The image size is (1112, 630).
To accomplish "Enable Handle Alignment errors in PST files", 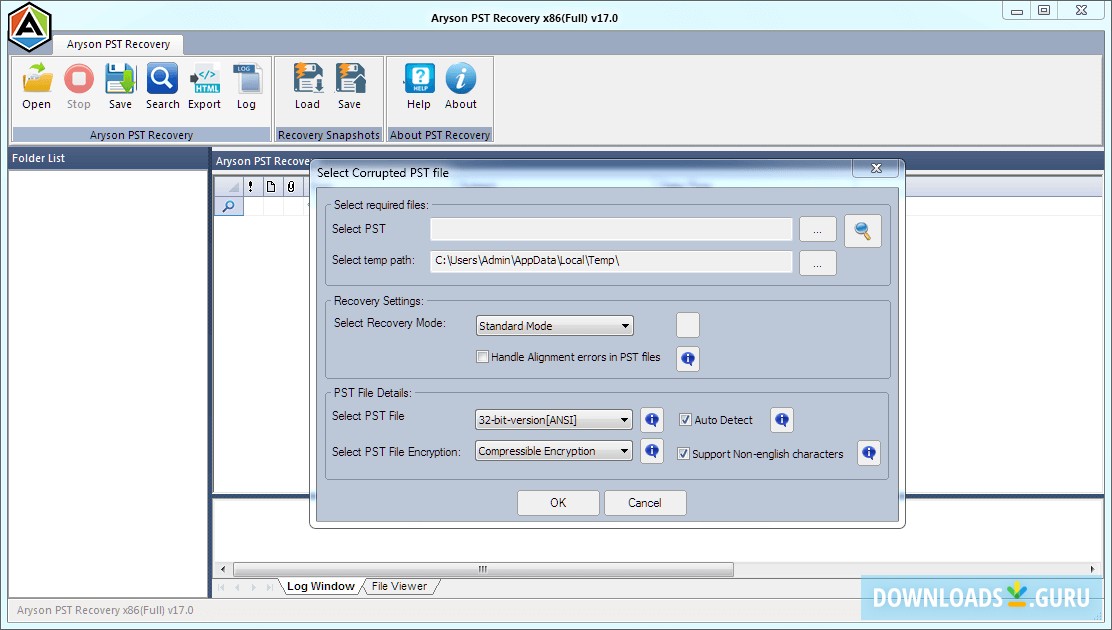I will point(482,357).
